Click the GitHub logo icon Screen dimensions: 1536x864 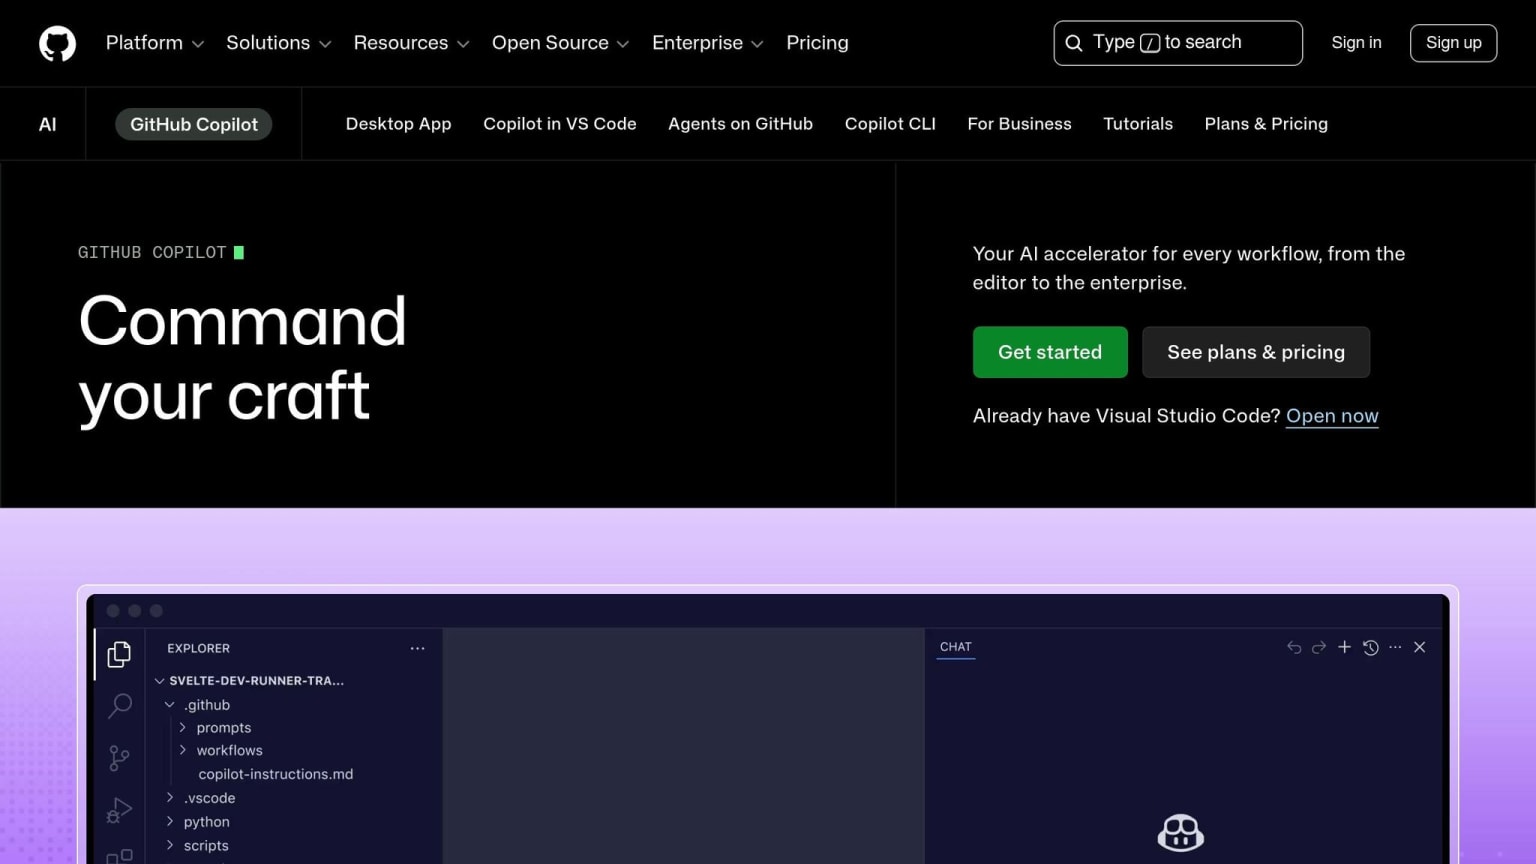pyautogui.click(x=57, y=43)
